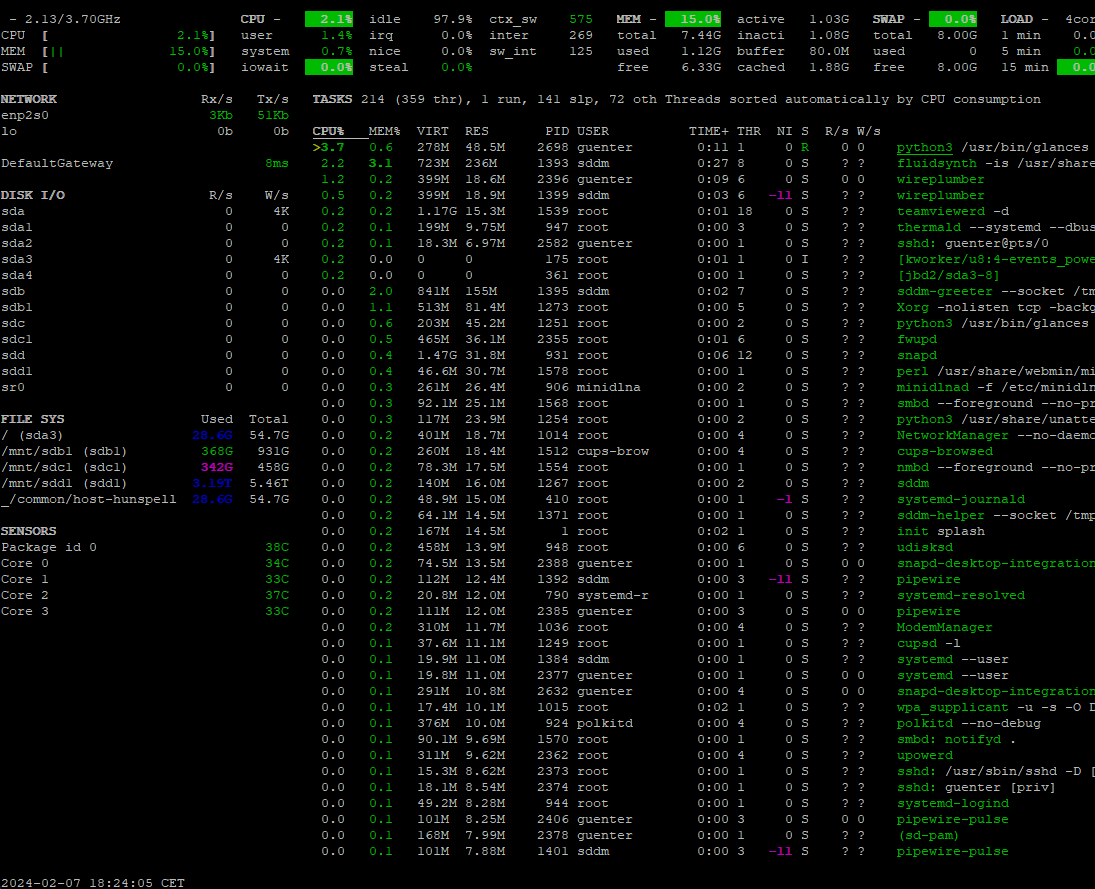Click the 15 min load label
Screen dimensions: 1095x889
[x=1024, y=67]
